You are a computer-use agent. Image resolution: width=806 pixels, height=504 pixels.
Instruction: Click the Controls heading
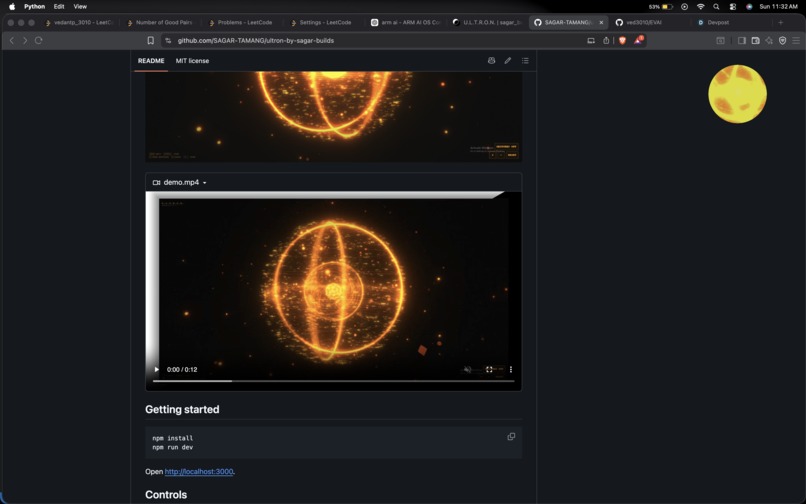(166, 494)
